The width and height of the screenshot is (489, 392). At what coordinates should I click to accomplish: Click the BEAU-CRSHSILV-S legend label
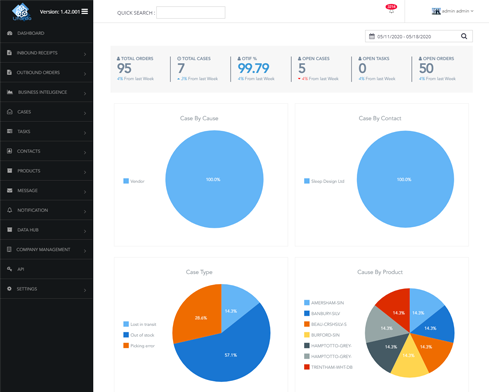click(329, 324)
